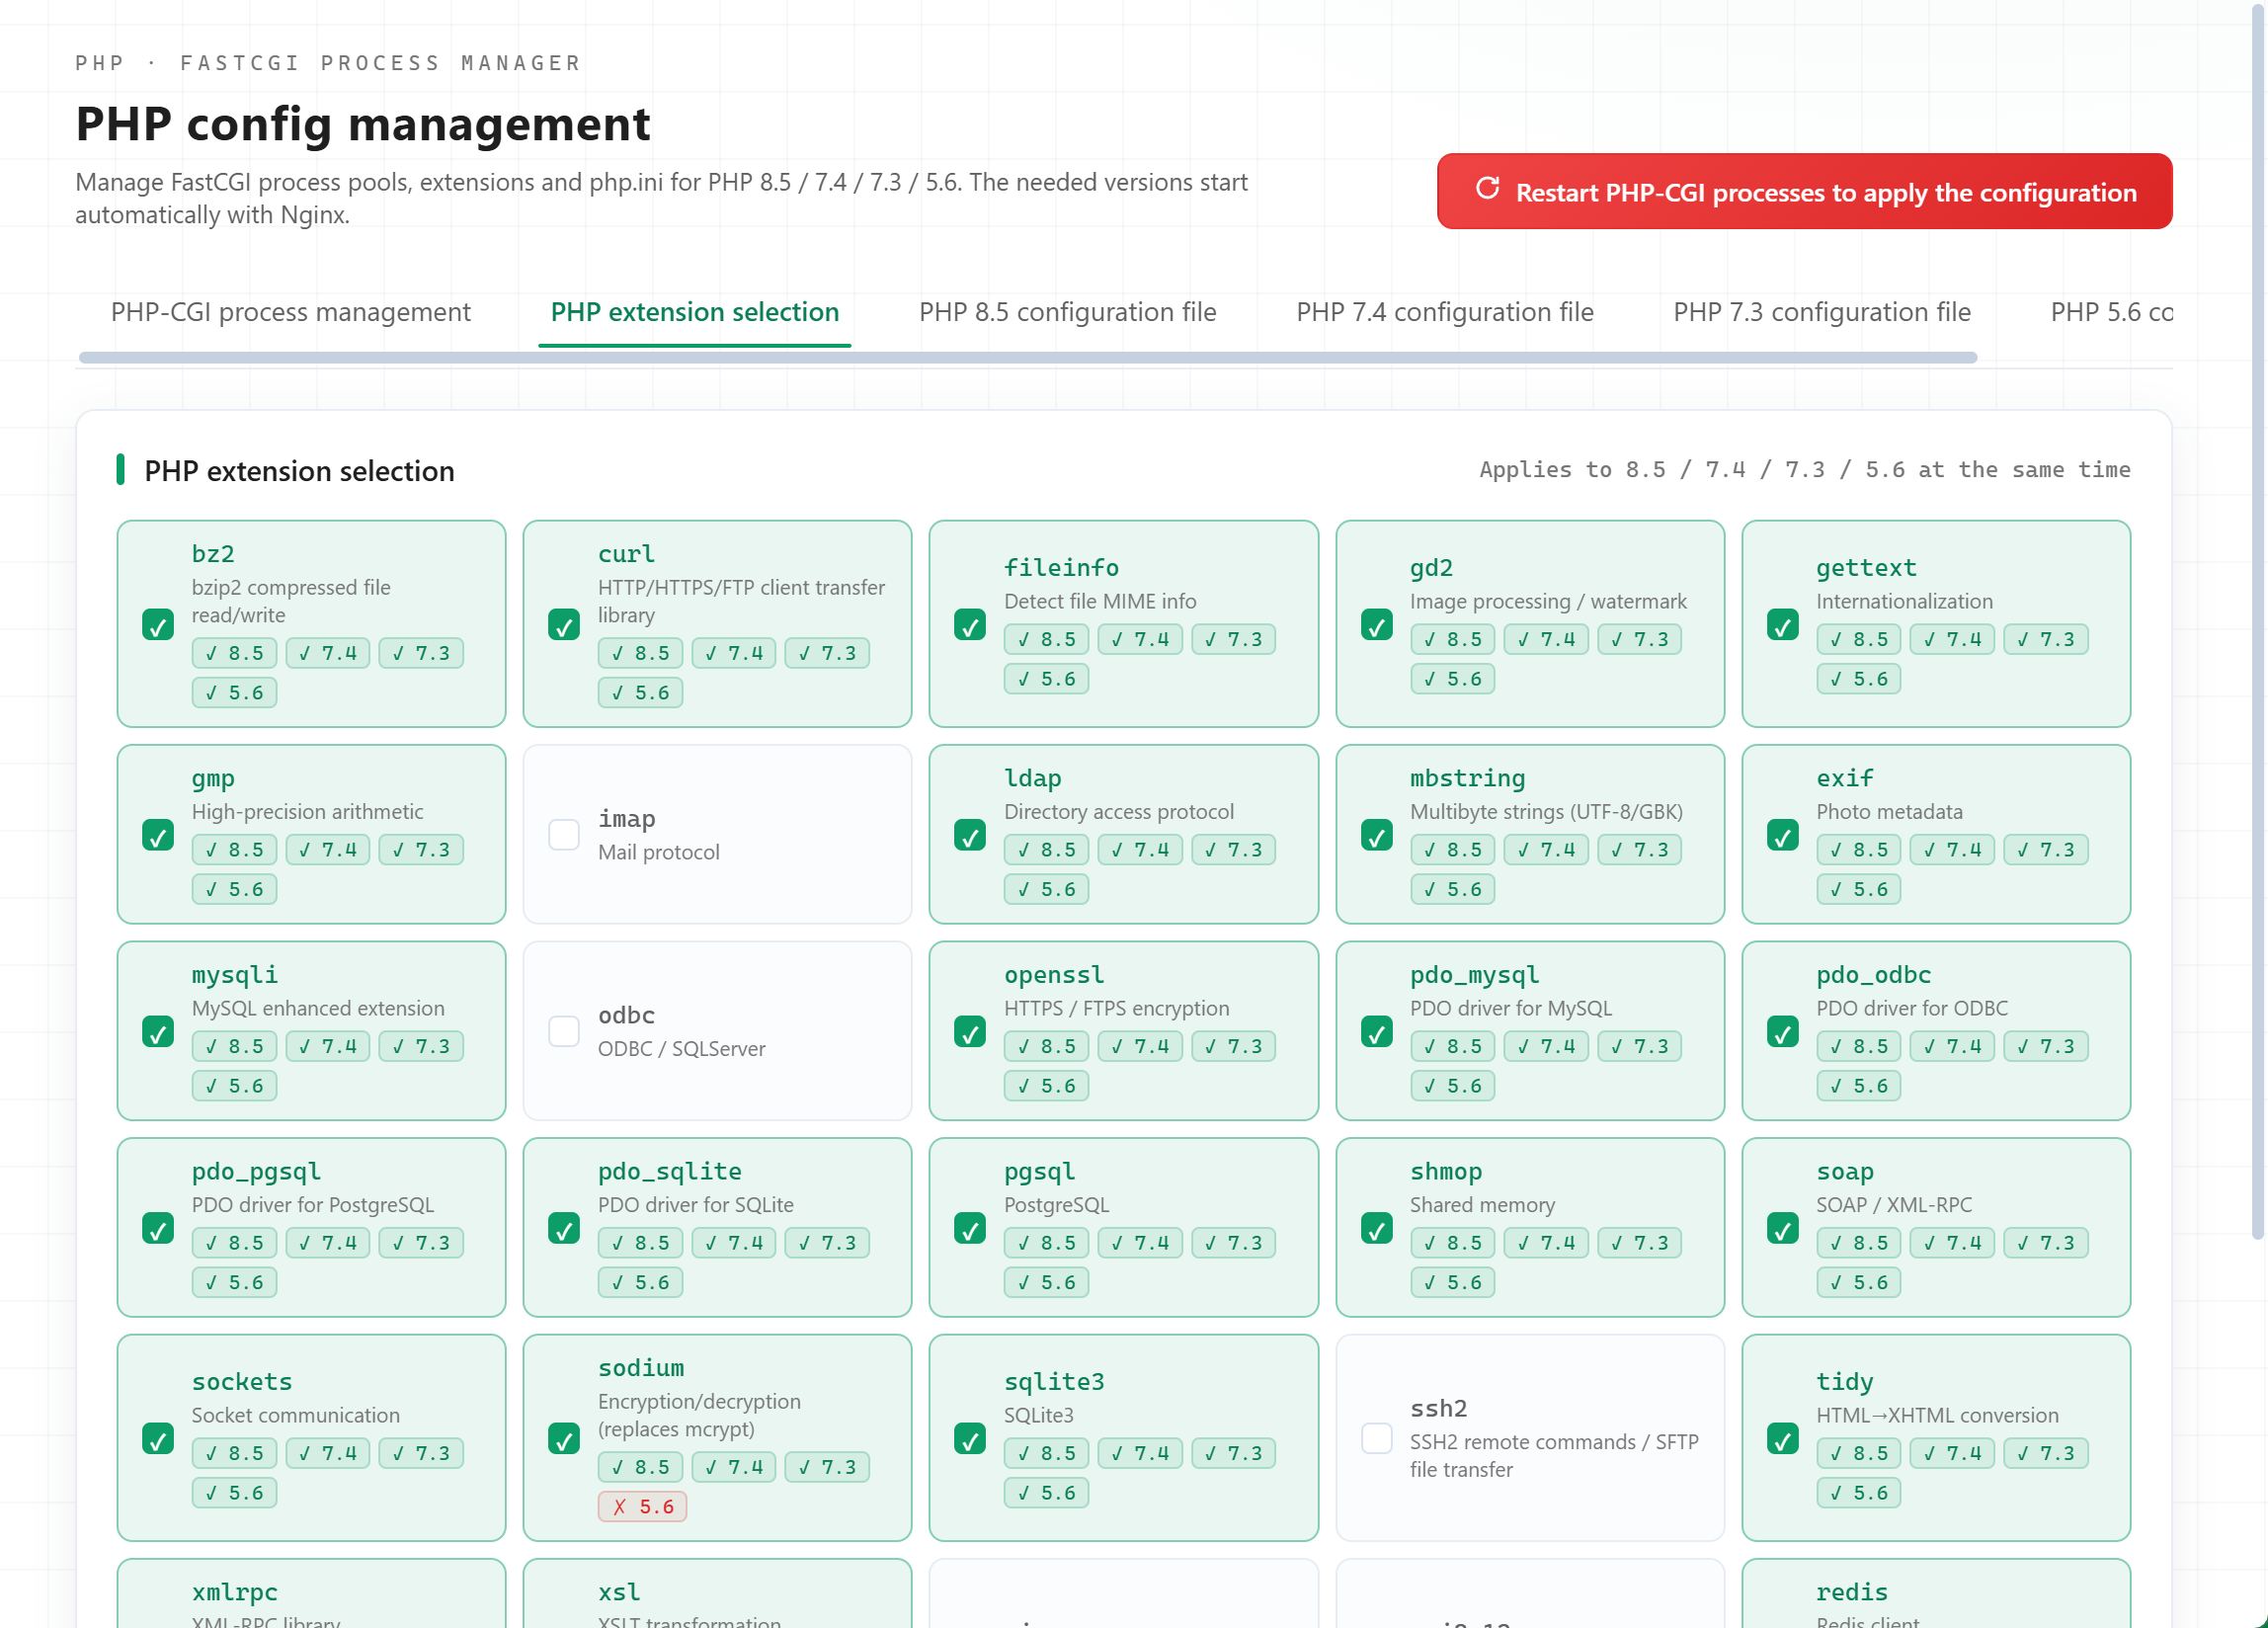Click the horizontal tab scrollbar

point(1028,357)
